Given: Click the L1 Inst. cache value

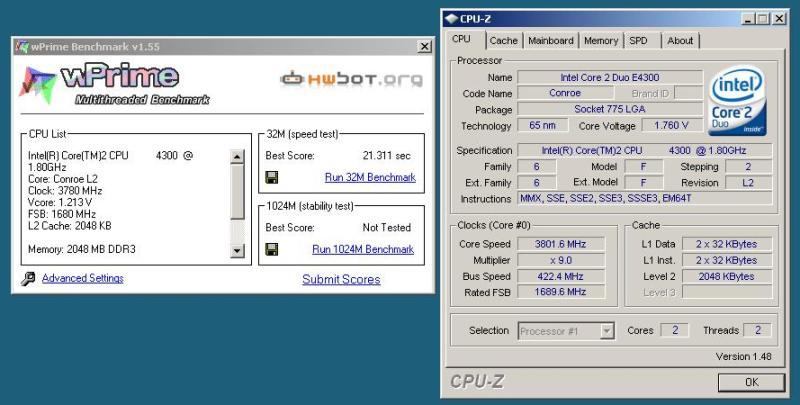Looking at the screenshot, I should point(727,260).
